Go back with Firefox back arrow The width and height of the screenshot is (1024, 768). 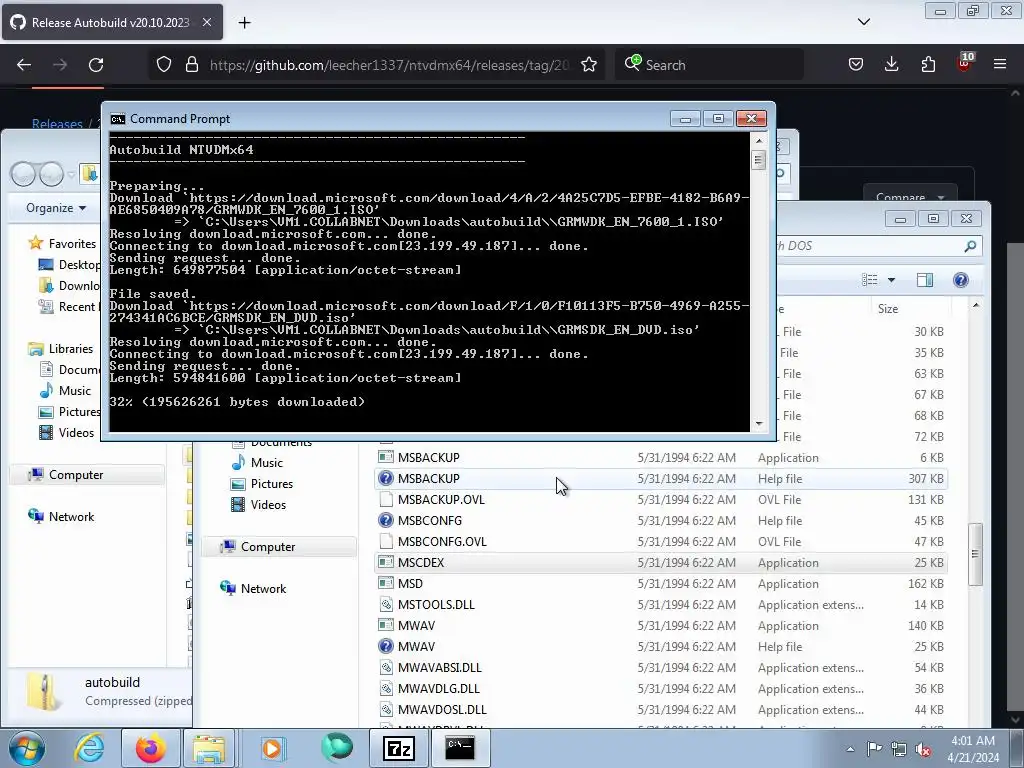point(24,65)
